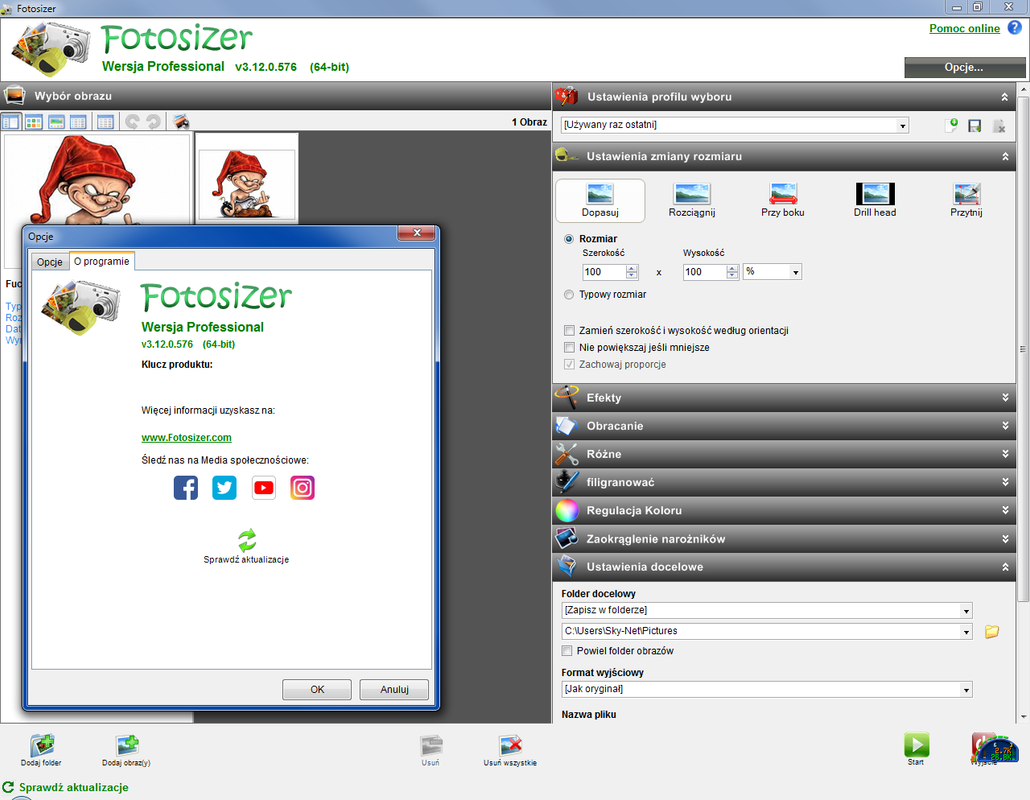Enable Powiel folder obrazów checkbox
This screenshot has width=1030, height=800.
pos(567,651)
